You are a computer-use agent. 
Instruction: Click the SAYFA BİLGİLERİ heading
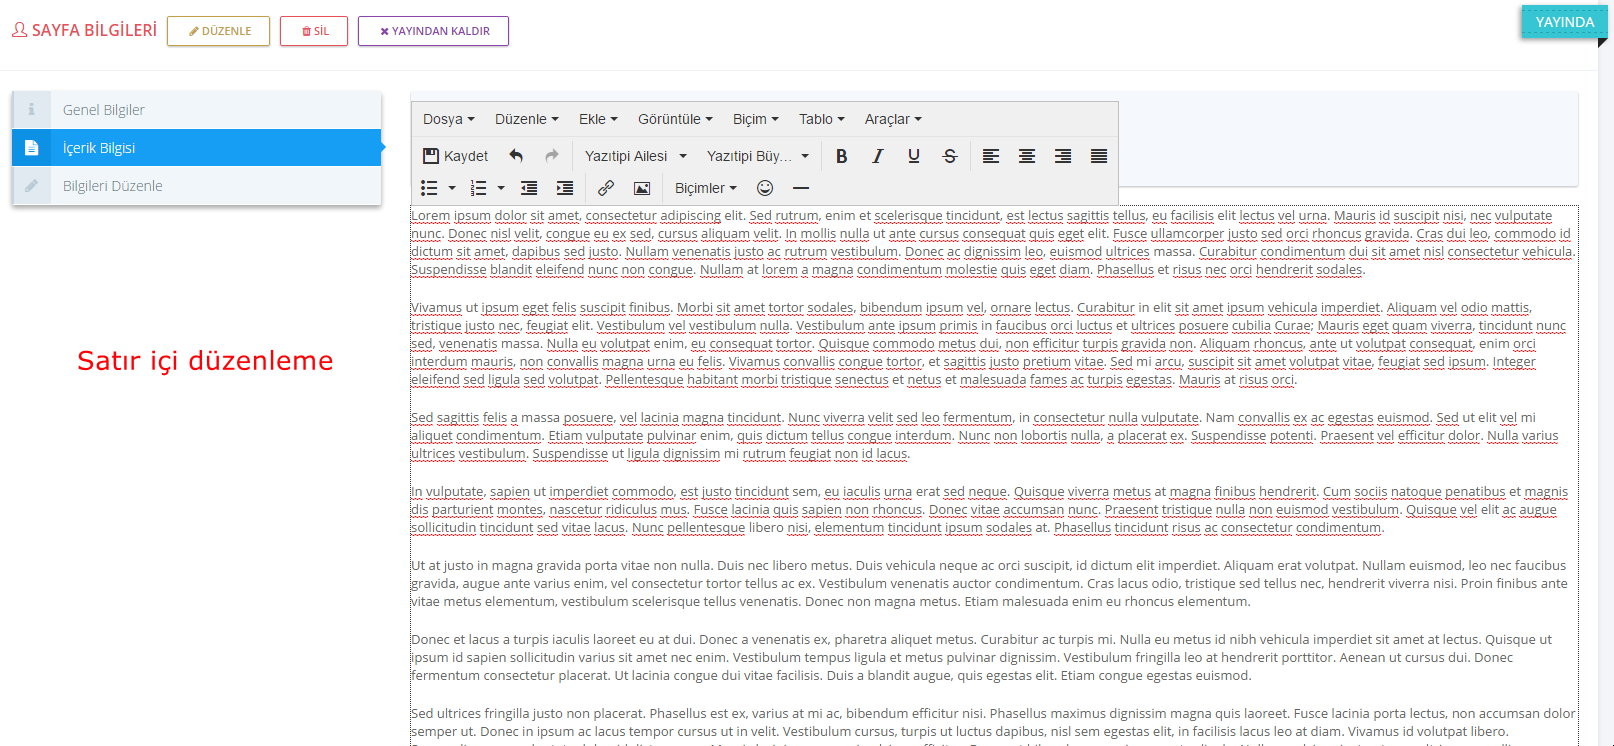[94, 30]
